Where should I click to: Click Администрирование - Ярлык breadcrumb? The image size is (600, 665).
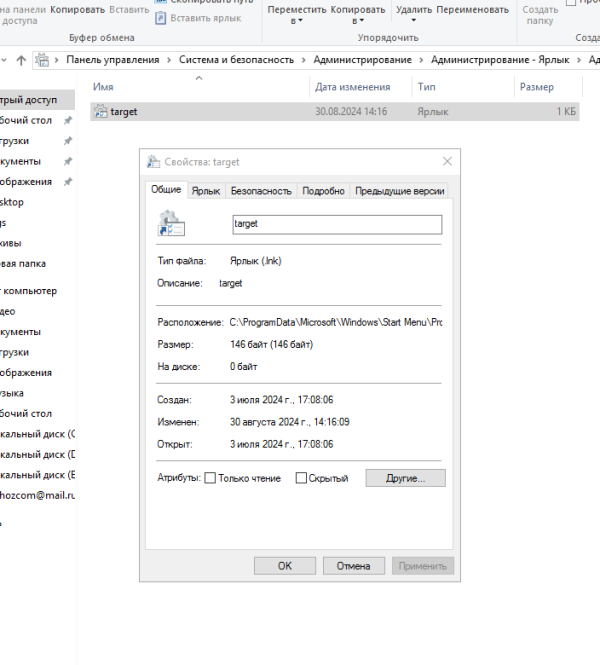(x=500, y=60)
